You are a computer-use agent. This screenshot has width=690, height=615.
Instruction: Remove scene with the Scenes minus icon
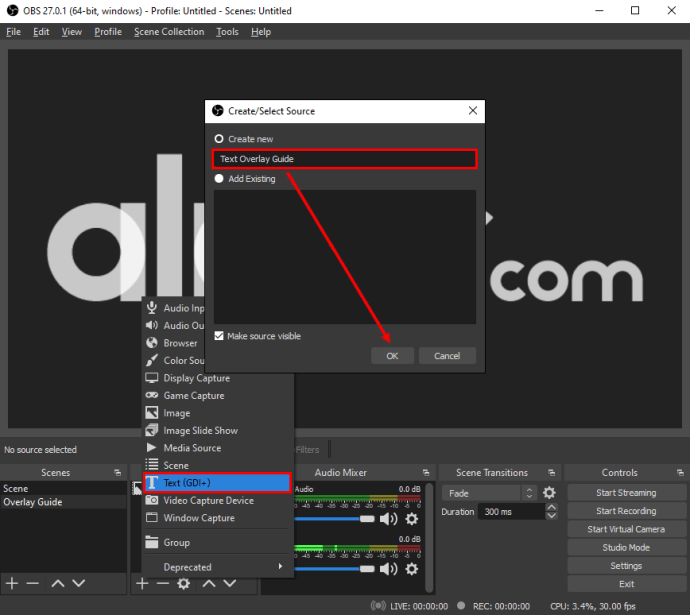click(33, 583)
